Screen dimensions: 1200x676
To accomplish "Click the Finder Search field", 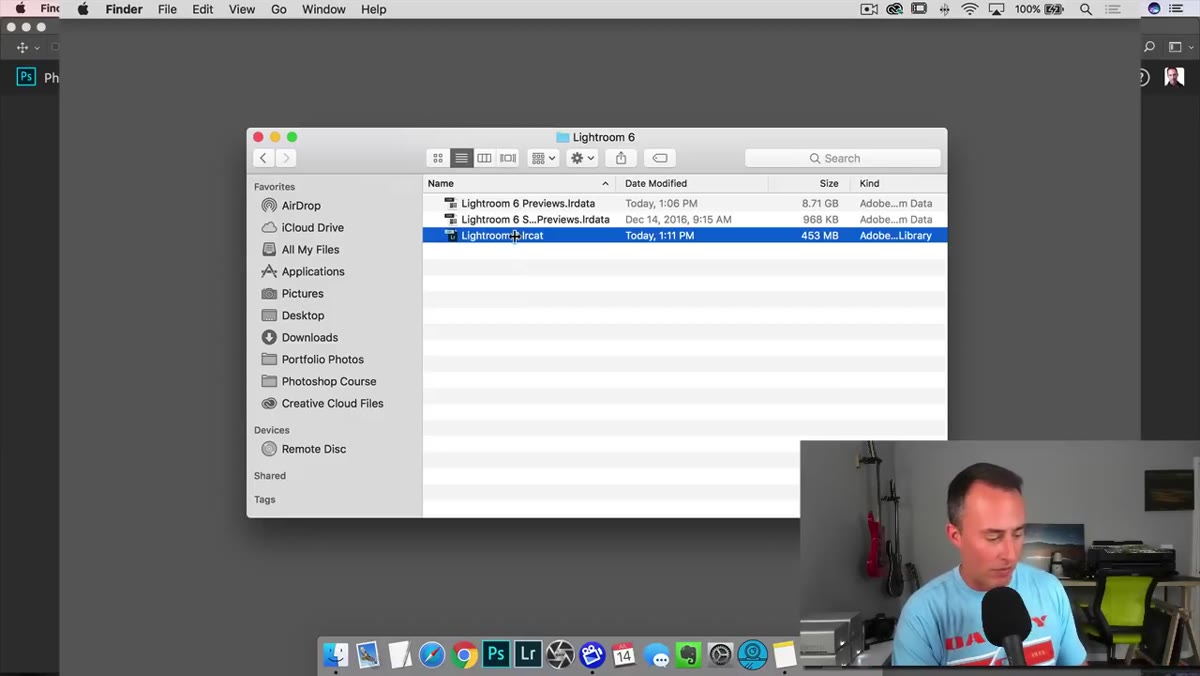I will pos(842,158).
